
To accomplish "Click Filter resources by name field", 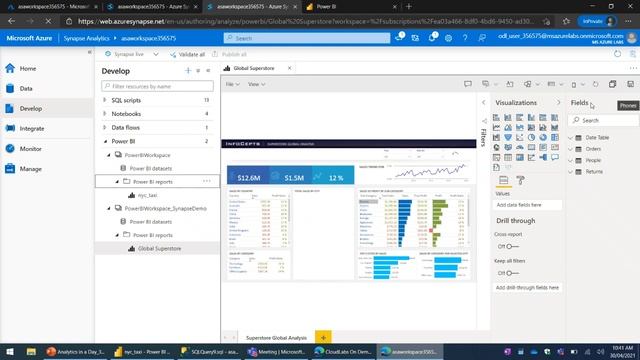I will (158, 86).
